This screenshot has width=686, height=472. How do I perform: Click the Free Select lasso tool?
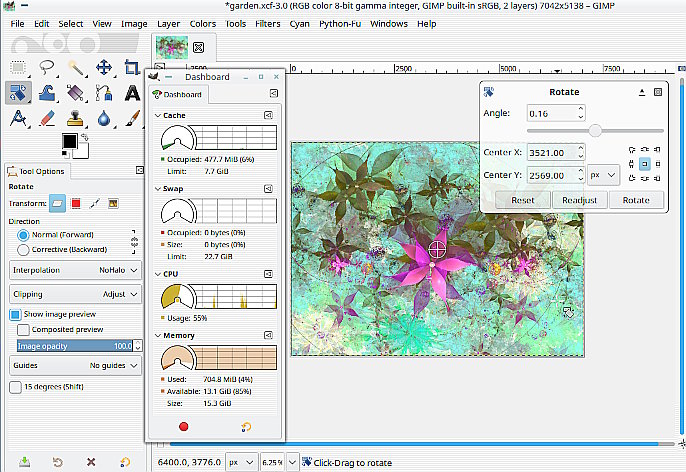click(47, 68)
